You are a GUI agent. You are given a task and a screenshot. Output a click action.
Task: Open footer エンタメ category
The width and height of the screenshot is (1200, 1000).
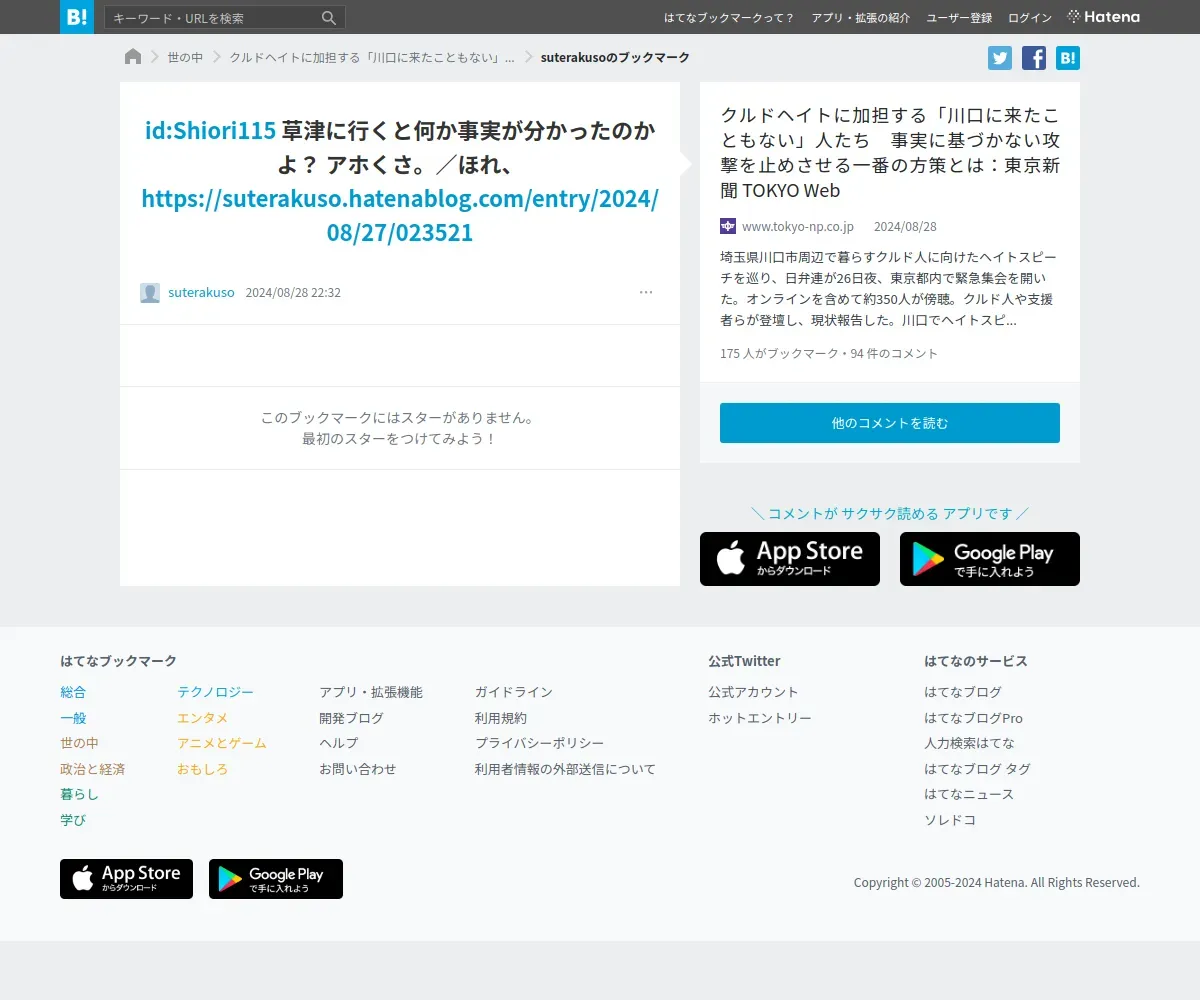coord(202,718)
